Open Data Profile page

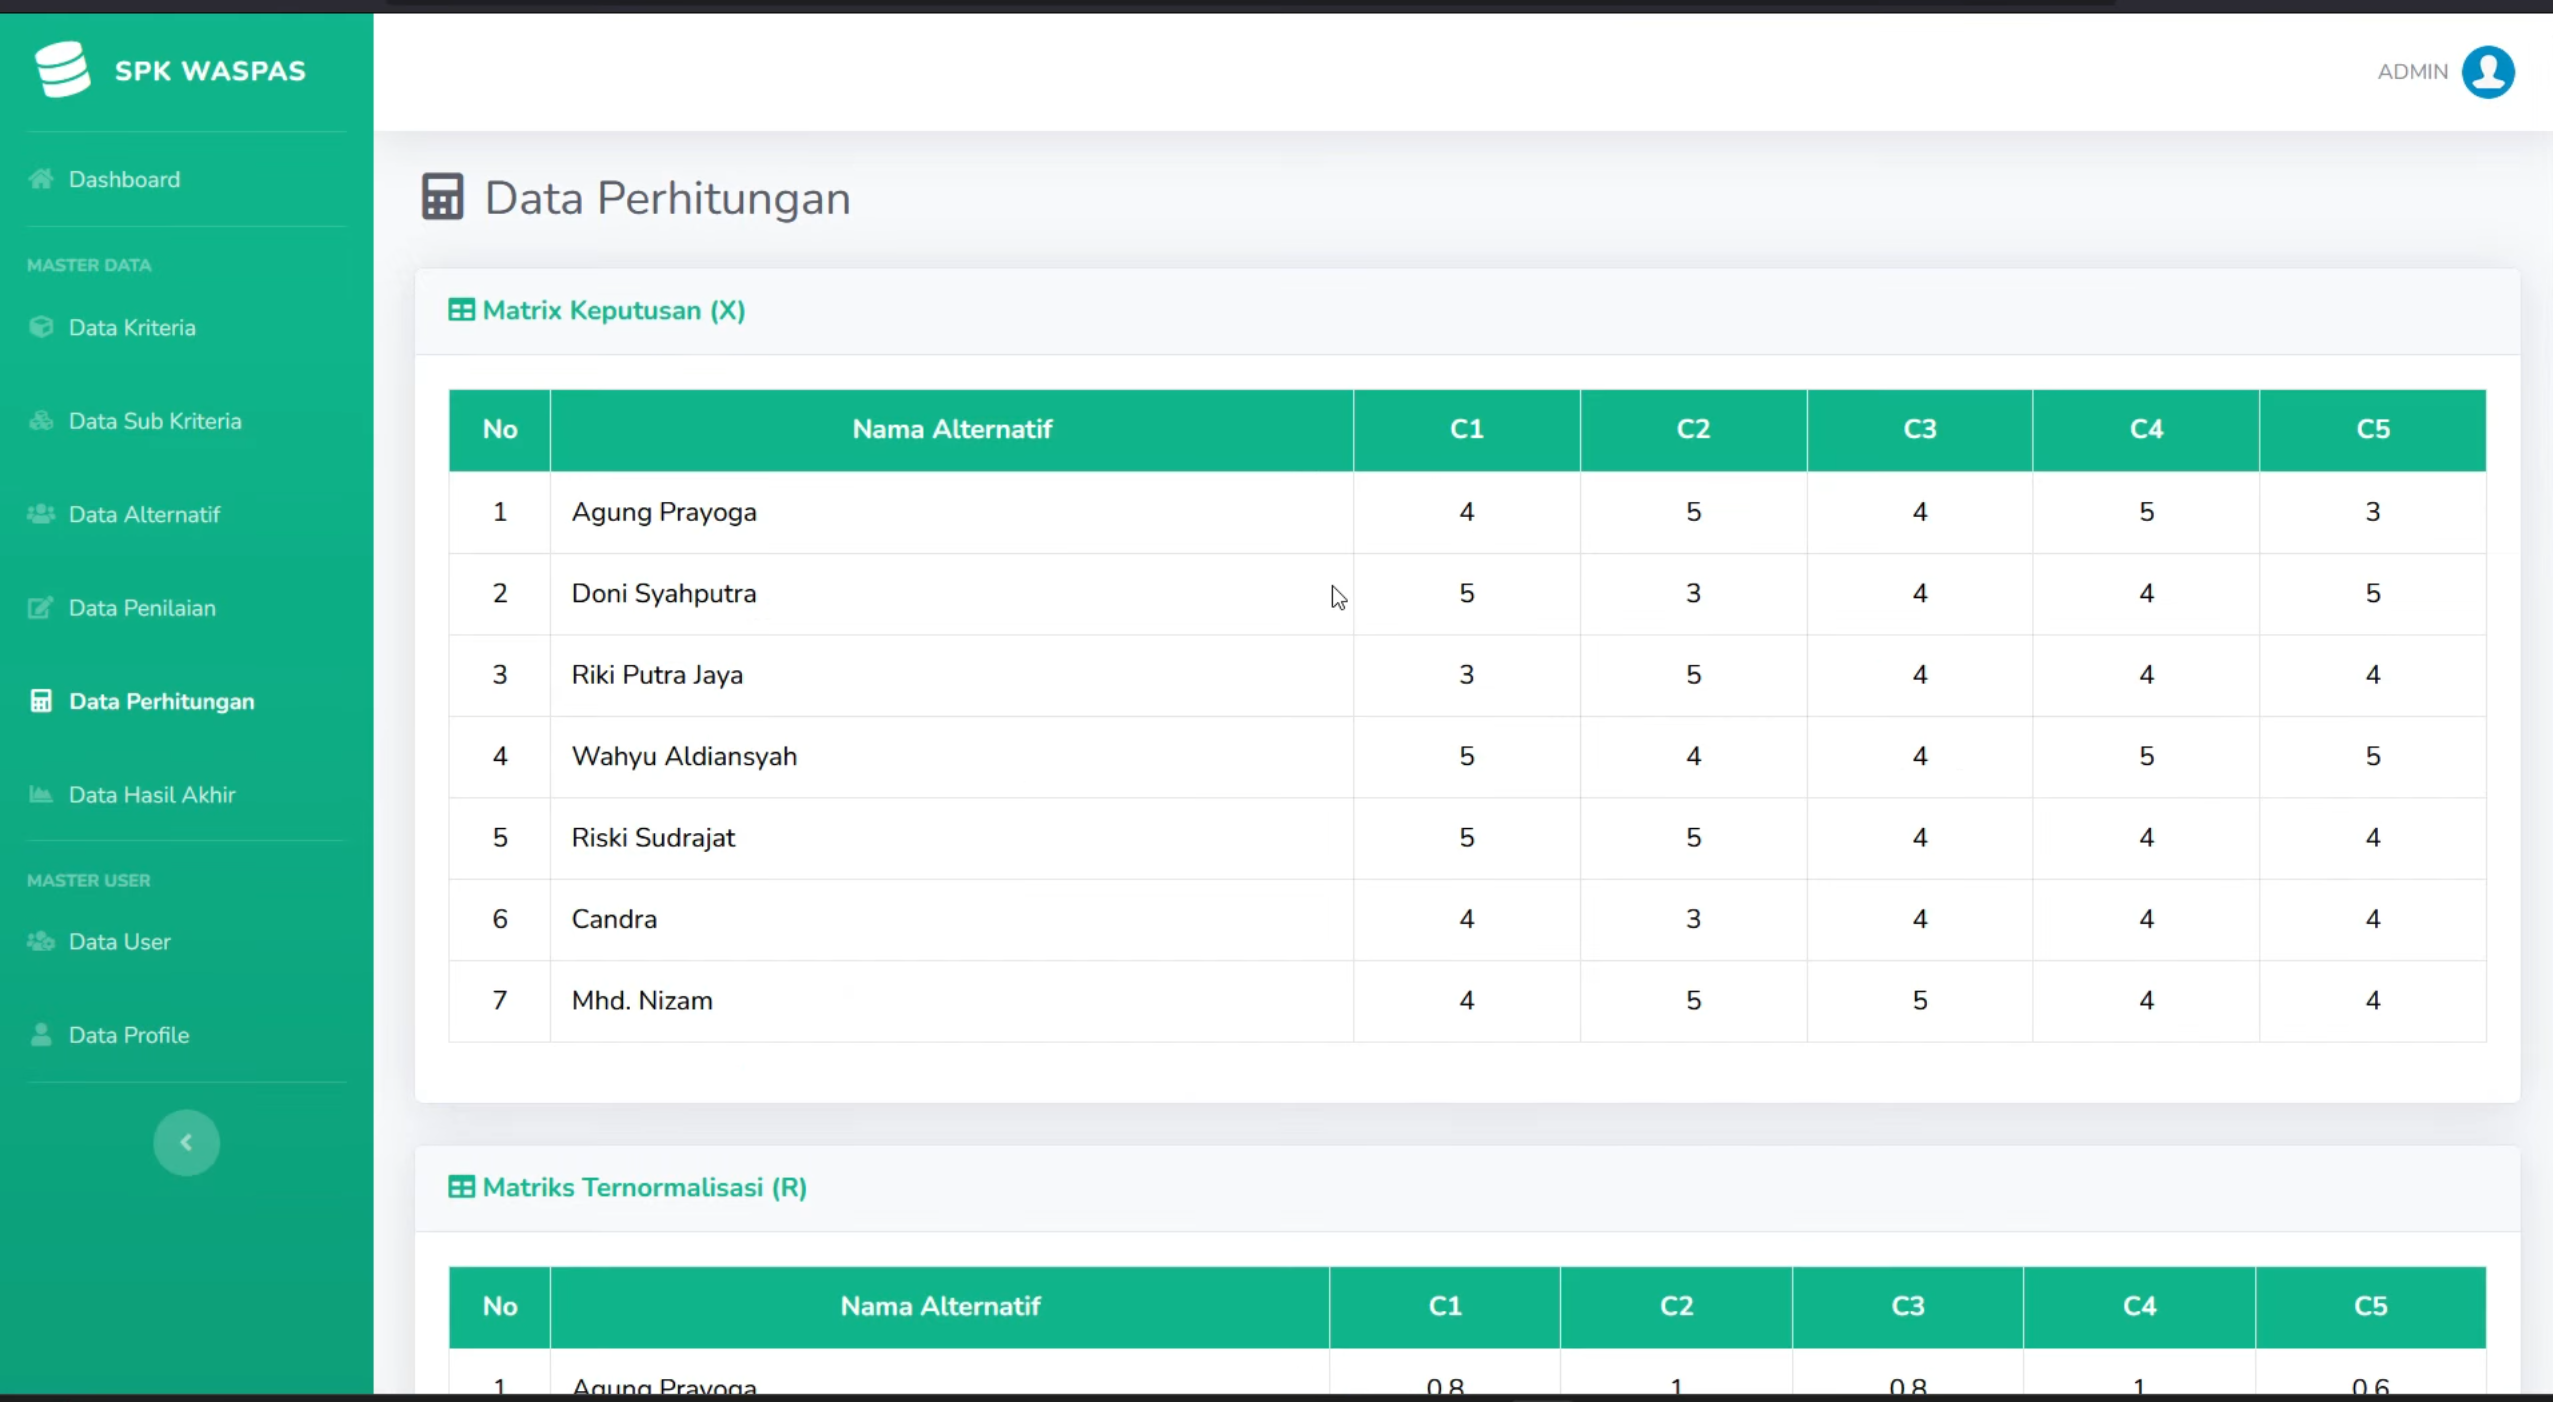point(128,1034)
